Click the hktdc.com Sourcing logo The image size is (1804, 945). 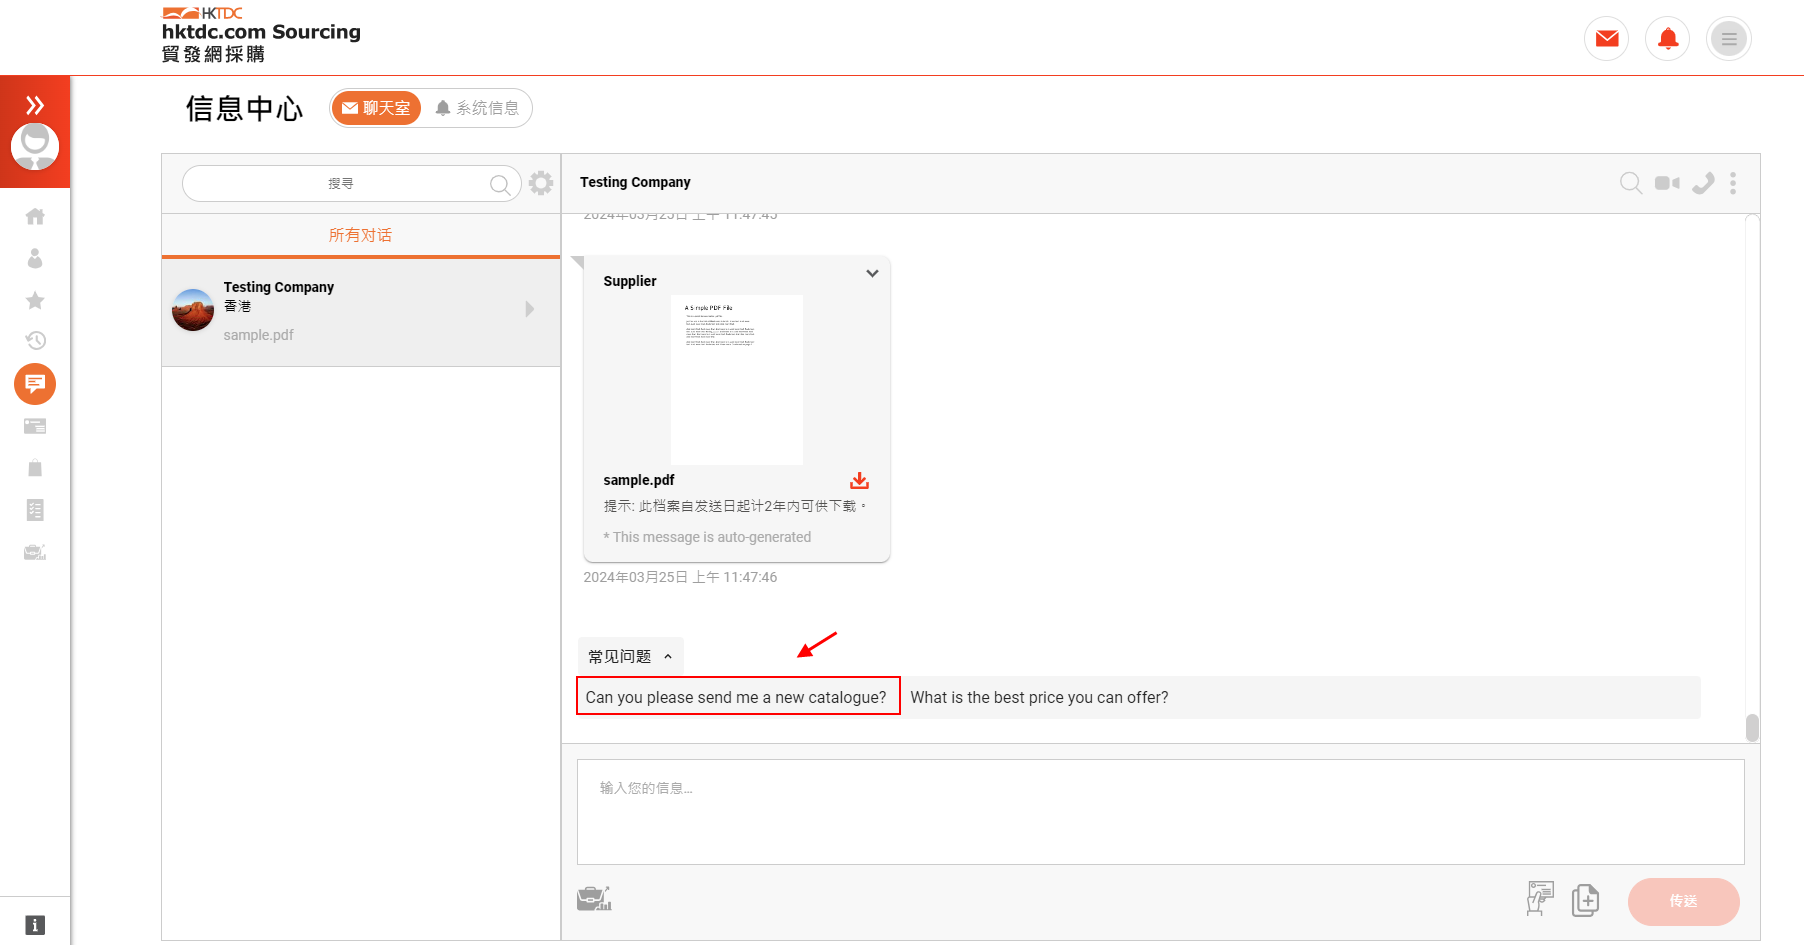pos(261,34)
